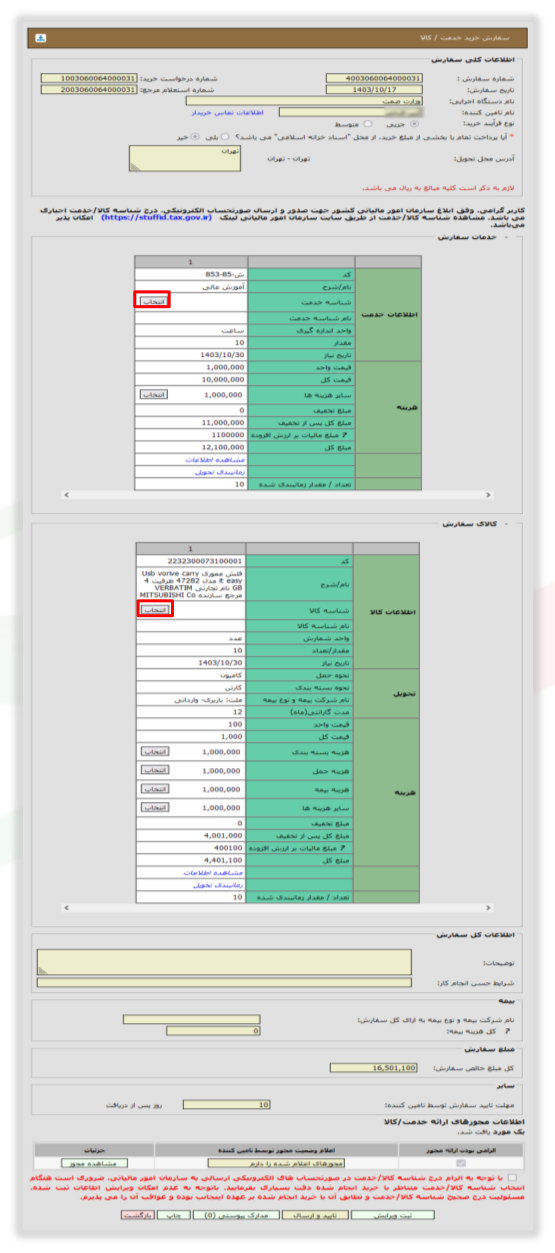This screenshot has height=1253, width=555.
Task: Click the service unit ساعت cell
Action: (x=190, y=329)
